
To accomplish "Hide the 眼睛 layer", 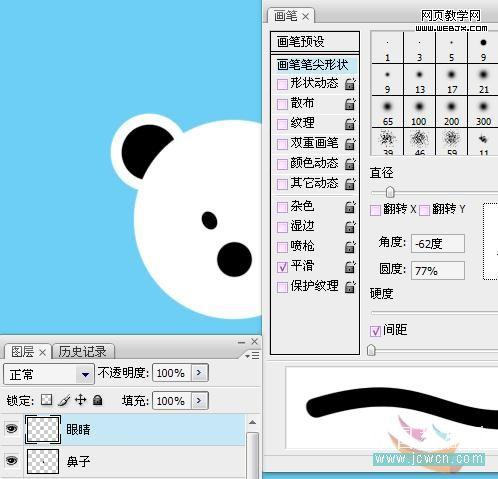I will [x=12, y=428].
